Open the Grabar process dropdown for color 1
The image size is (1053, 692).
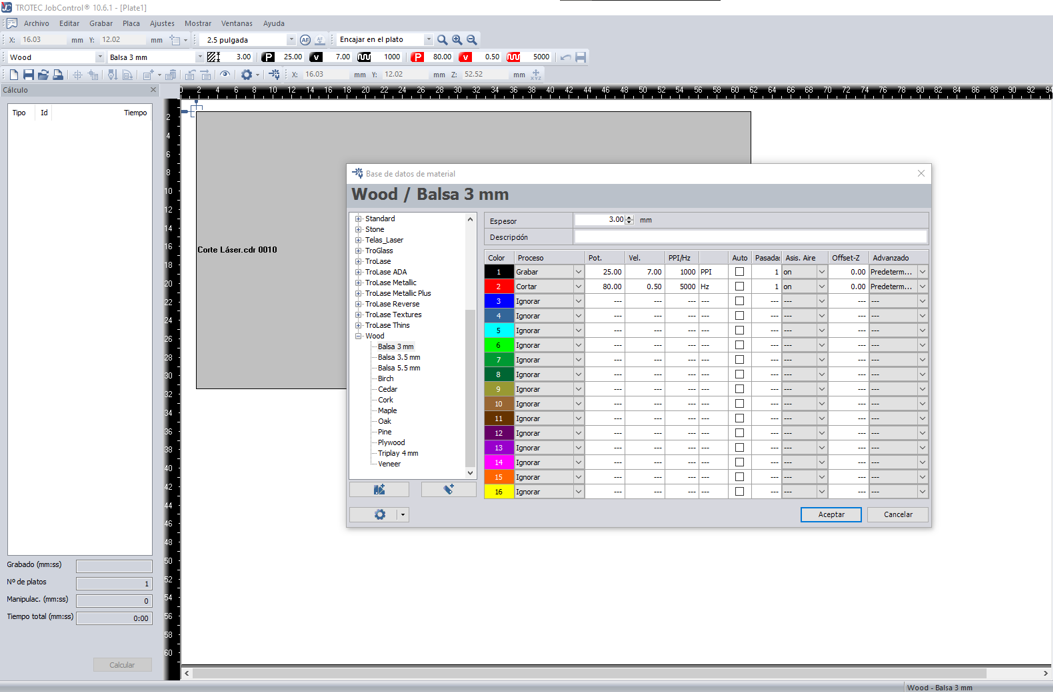pyautogui.click(x=578, y=272)
